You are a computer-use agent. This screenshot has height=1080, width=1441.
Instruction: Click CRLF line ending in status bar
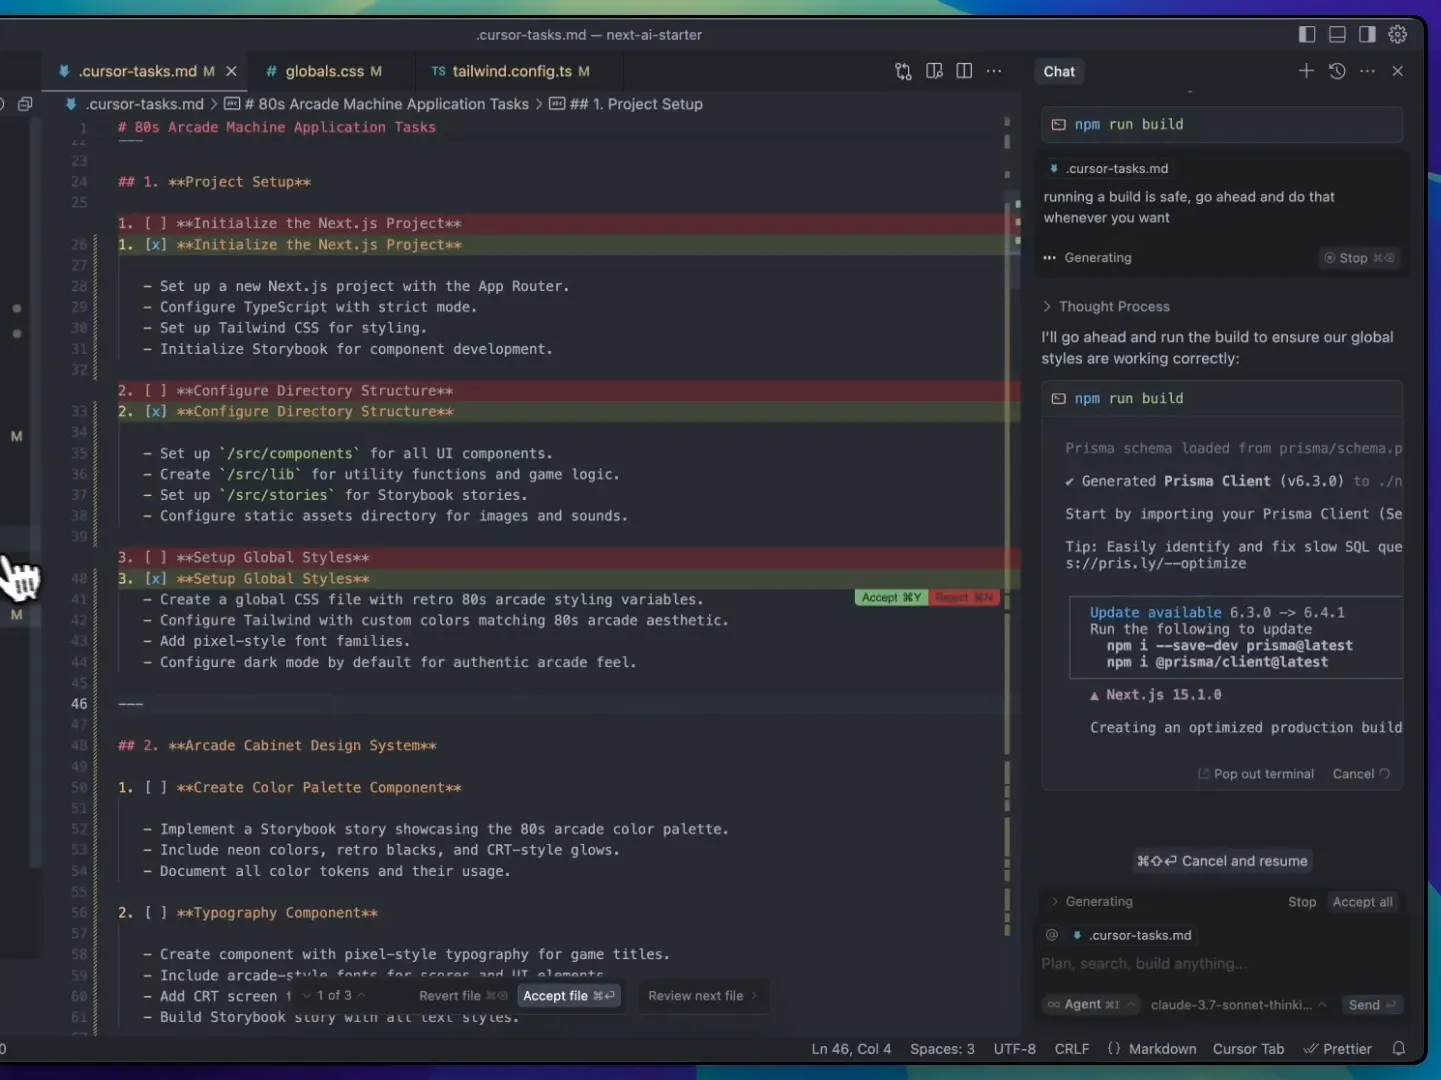point(1072,1049)
